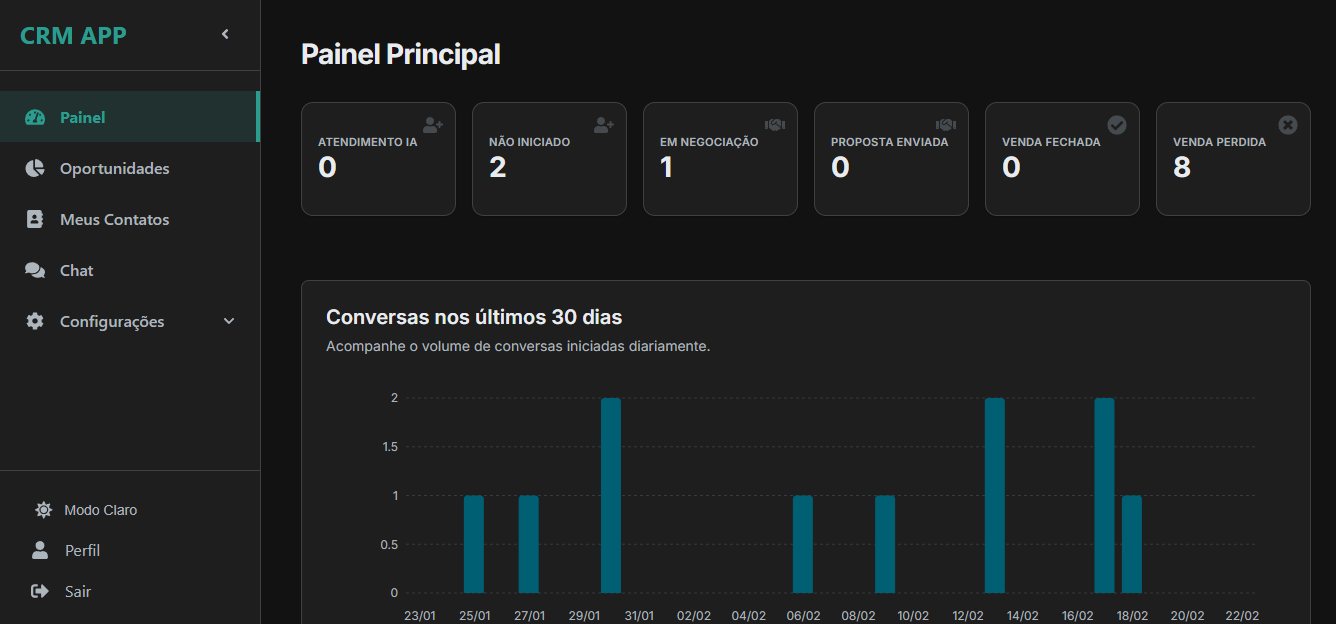Expand the Configurações submenu
This screenshot has width=1336, height=624.
229,321
